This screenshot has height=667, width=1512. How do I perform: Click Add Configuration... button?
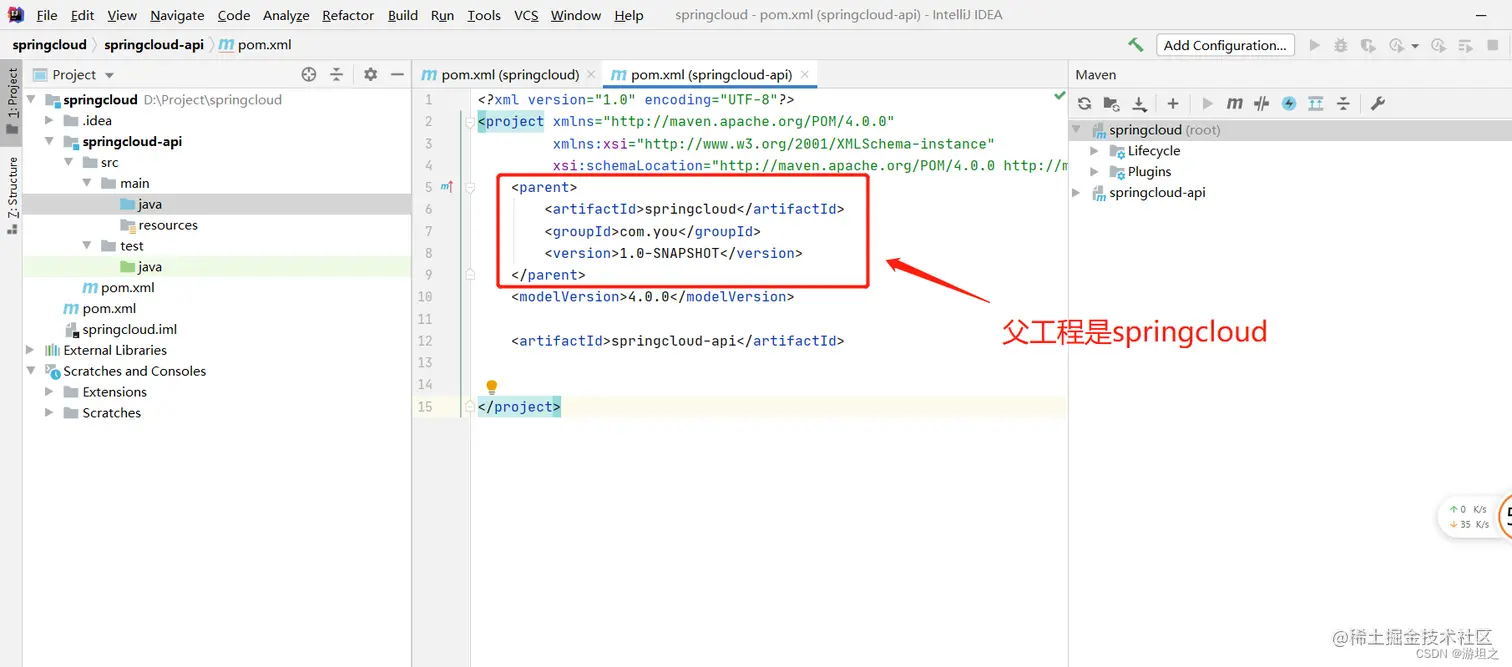(x=1225, y=45)
